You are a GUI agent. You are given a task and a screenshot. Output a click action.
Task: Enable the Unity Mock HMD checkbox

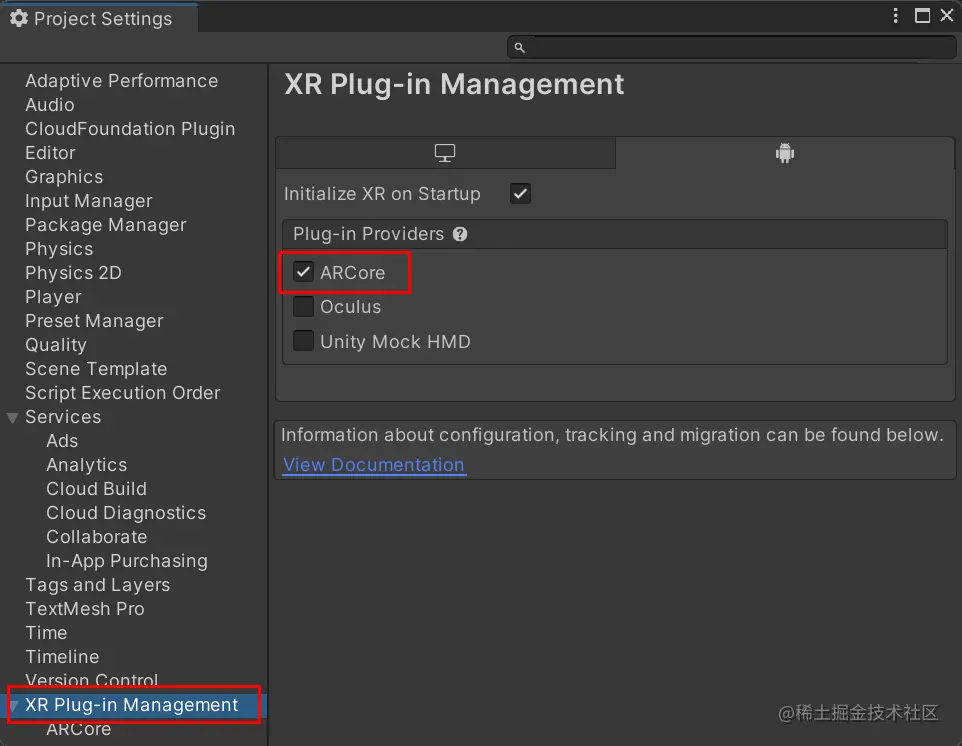click(x=303, y=340)
